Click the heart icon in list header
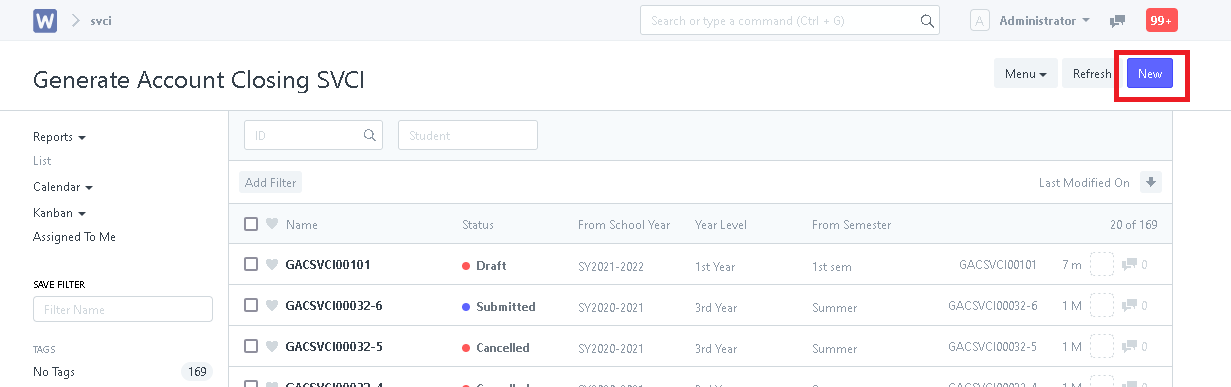1231x387 pixels. click(271, 224)
